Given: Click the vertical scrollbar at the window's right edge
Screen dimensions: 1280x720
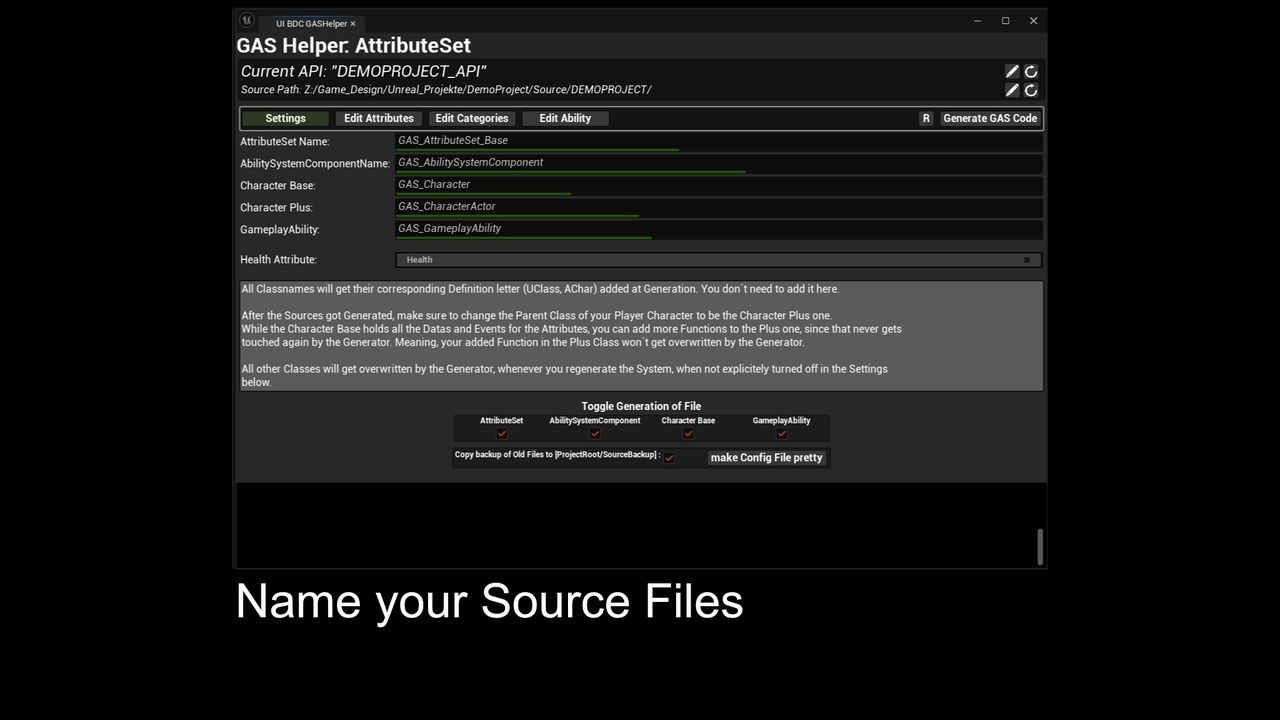Looking at the screenshot, I should click(1040, 546).
